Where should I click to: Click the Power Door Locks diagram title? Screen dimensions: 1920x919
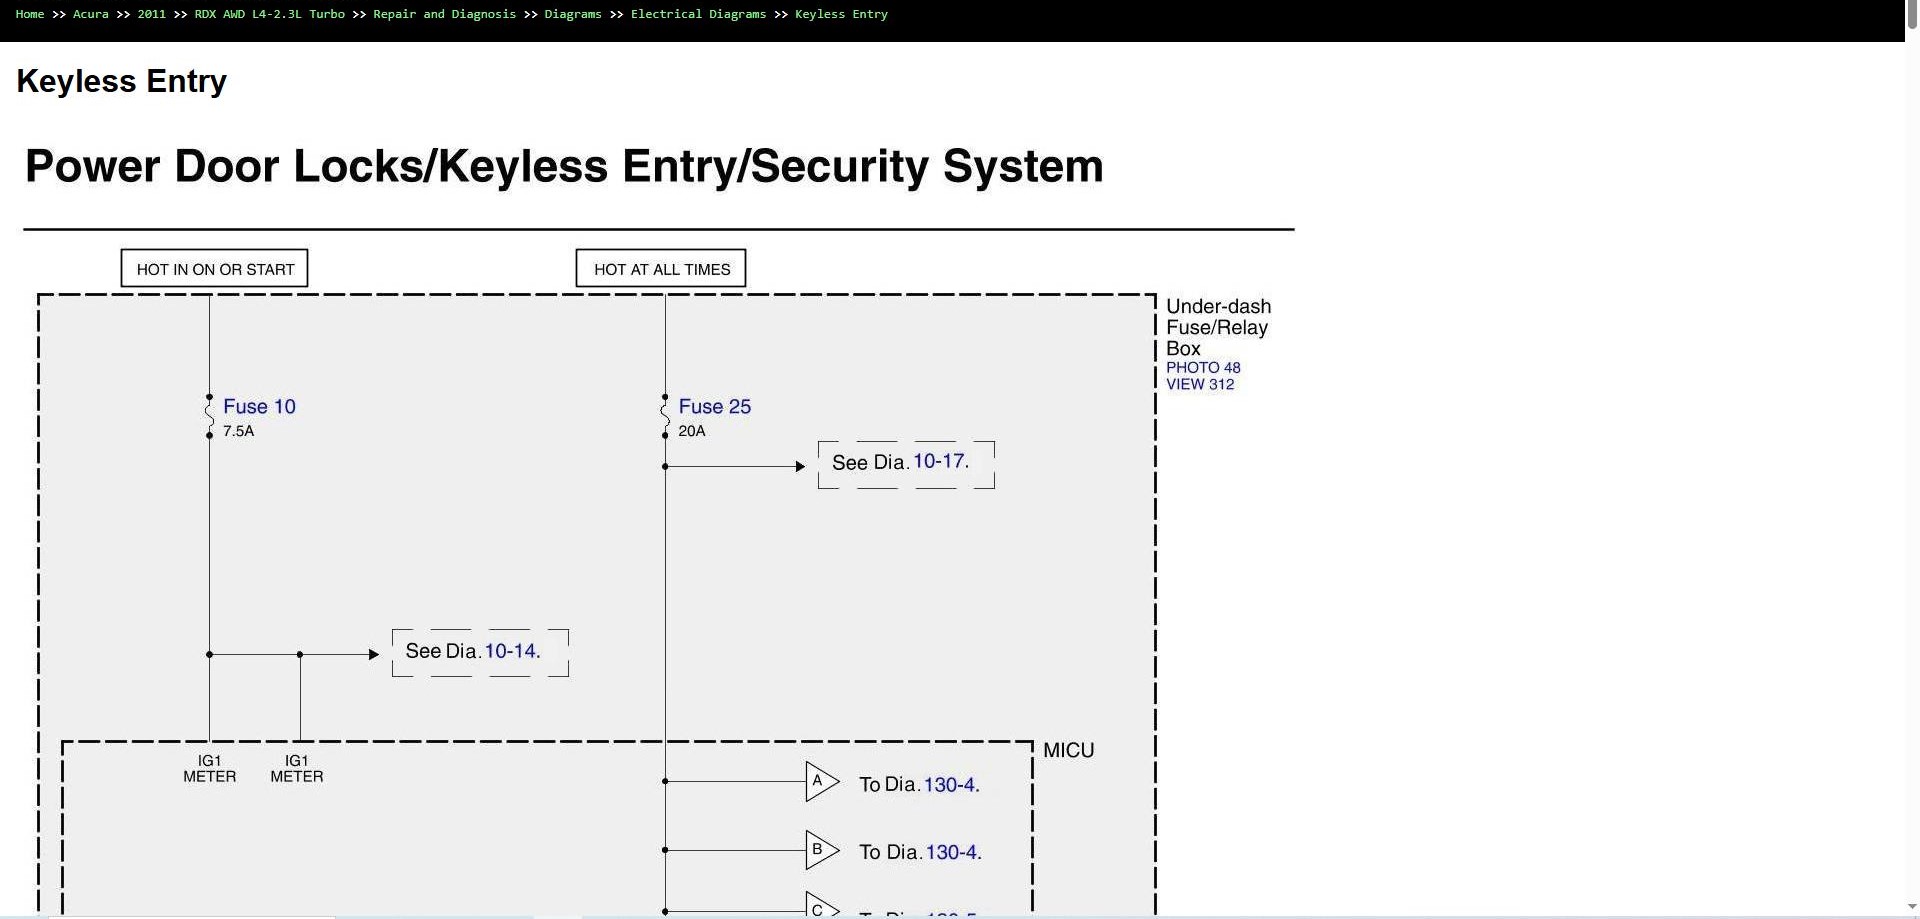click(564, 166)
